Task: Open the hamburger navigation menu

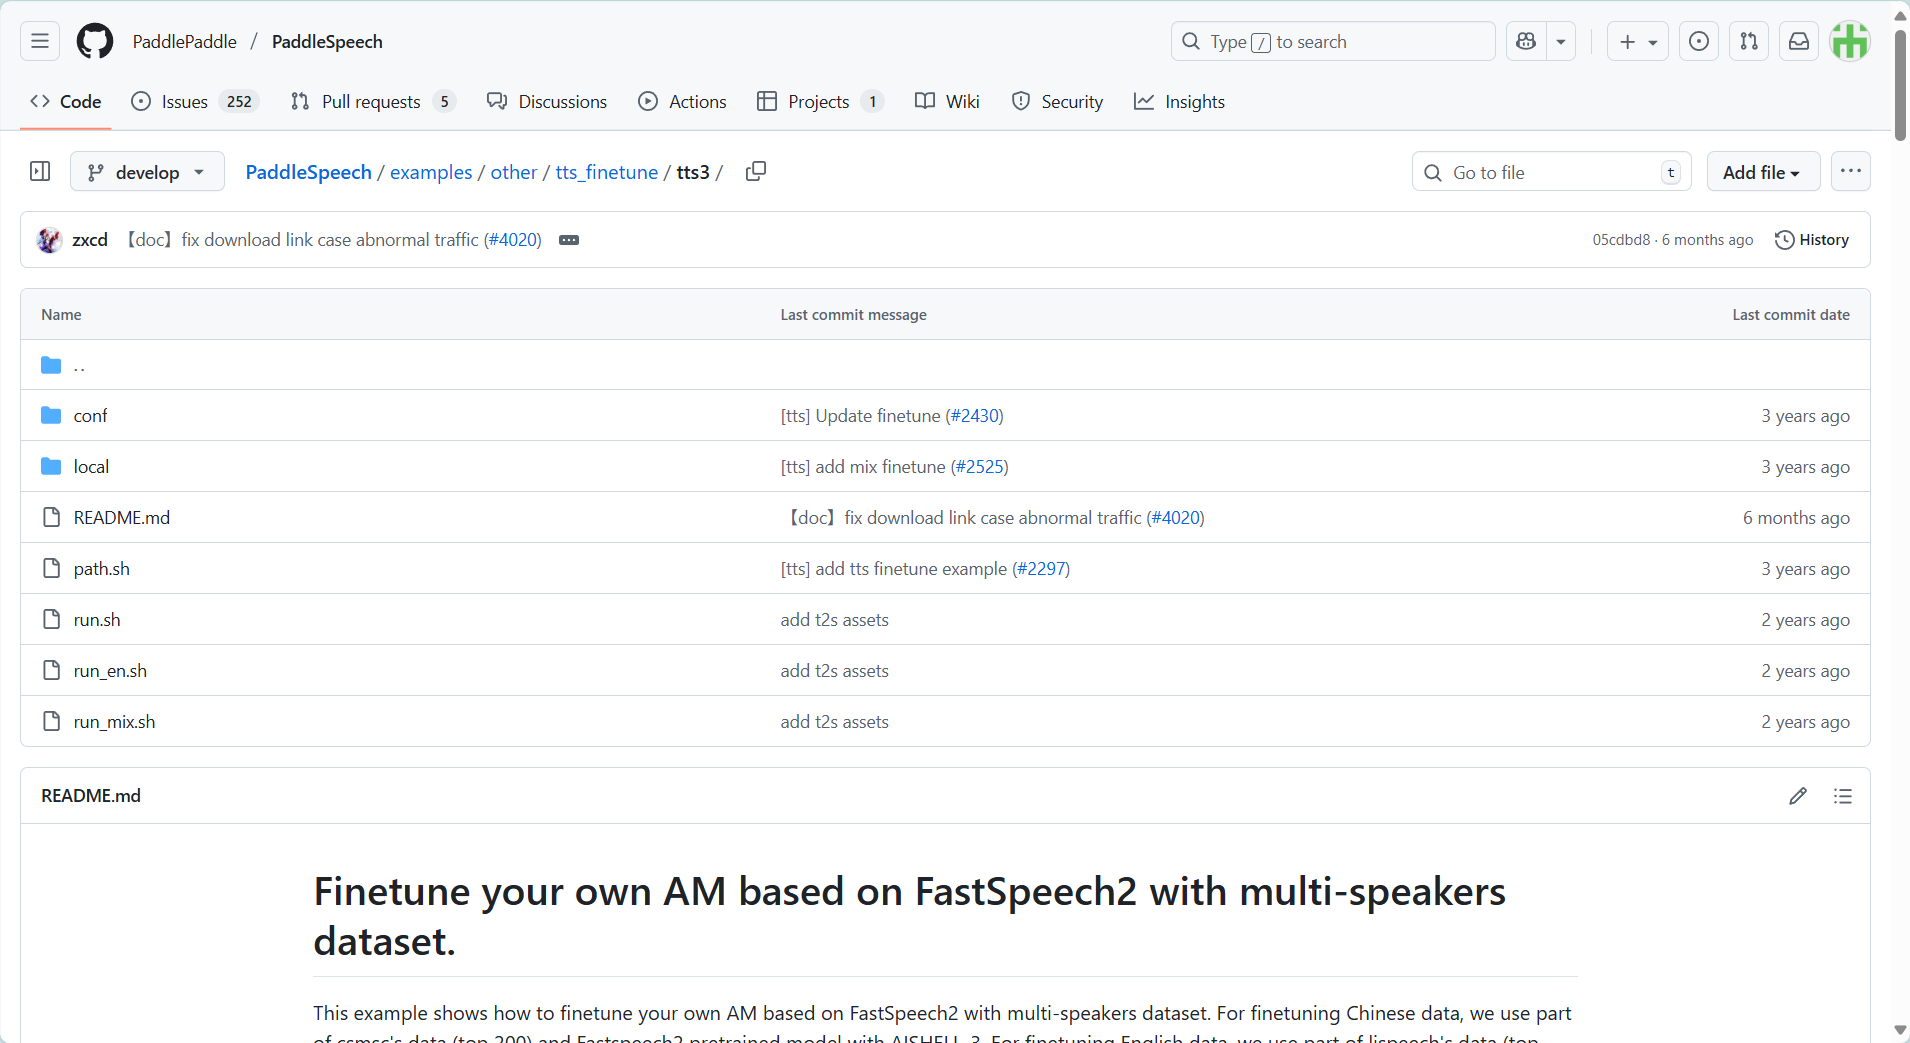Action: coord(40,41)
